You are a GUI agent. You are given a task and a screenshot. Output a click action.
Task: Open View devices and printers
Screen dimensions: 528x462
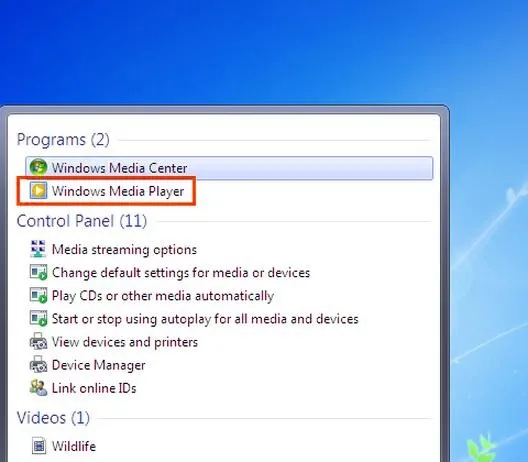tap(125, 342)
